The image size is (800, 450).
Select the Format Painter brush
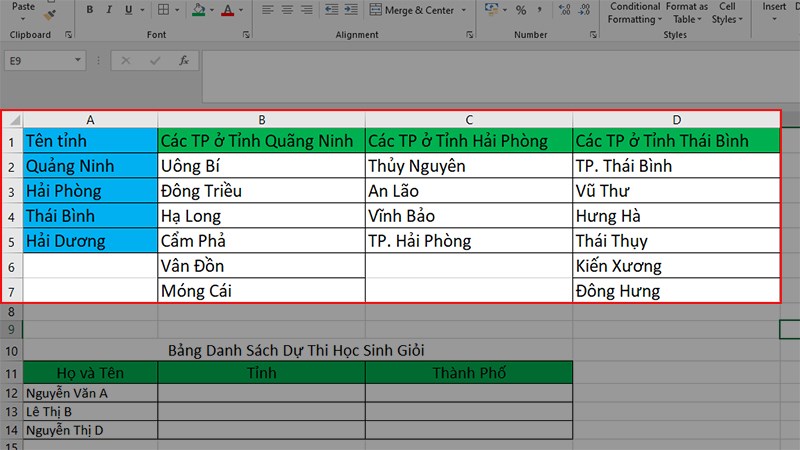[49, 15]
